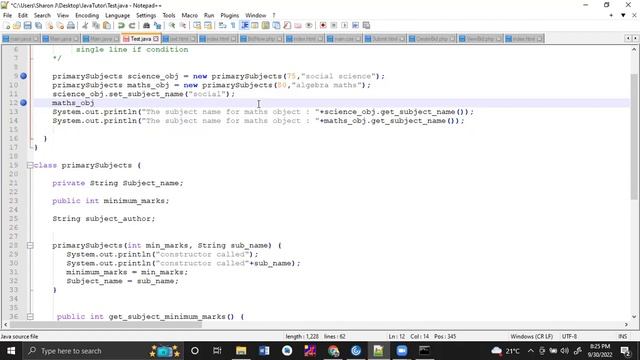Image resolution: width=640 pixels, height=360 pixels.
Task: Run macro multiple times icon
Action: 356,25
